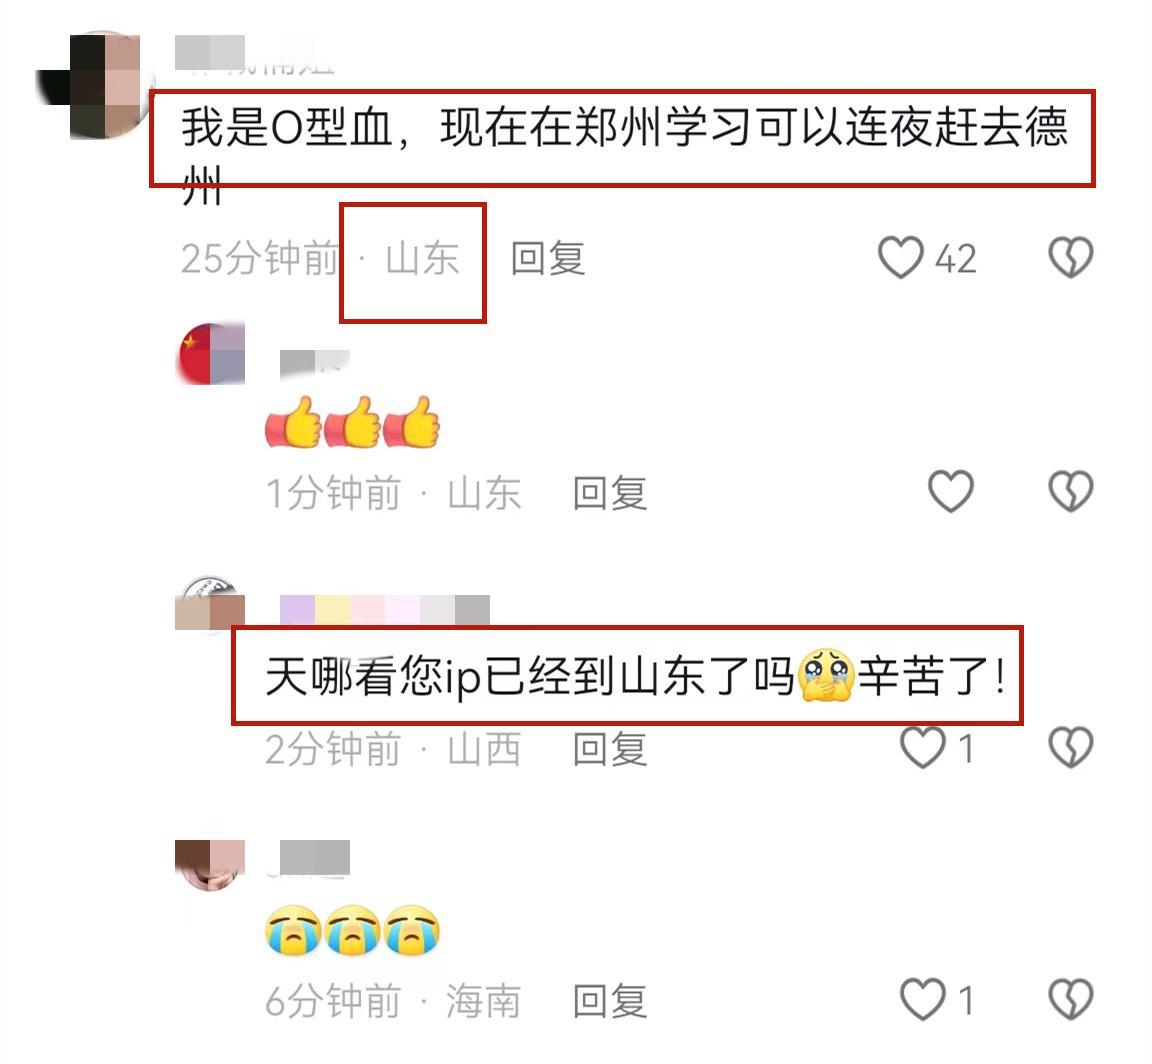Select the 天哪看您ip已经到山东了吗 comment text
Image resolution: width=1152 pixels, height=1064 pixels.
[635, 675]
